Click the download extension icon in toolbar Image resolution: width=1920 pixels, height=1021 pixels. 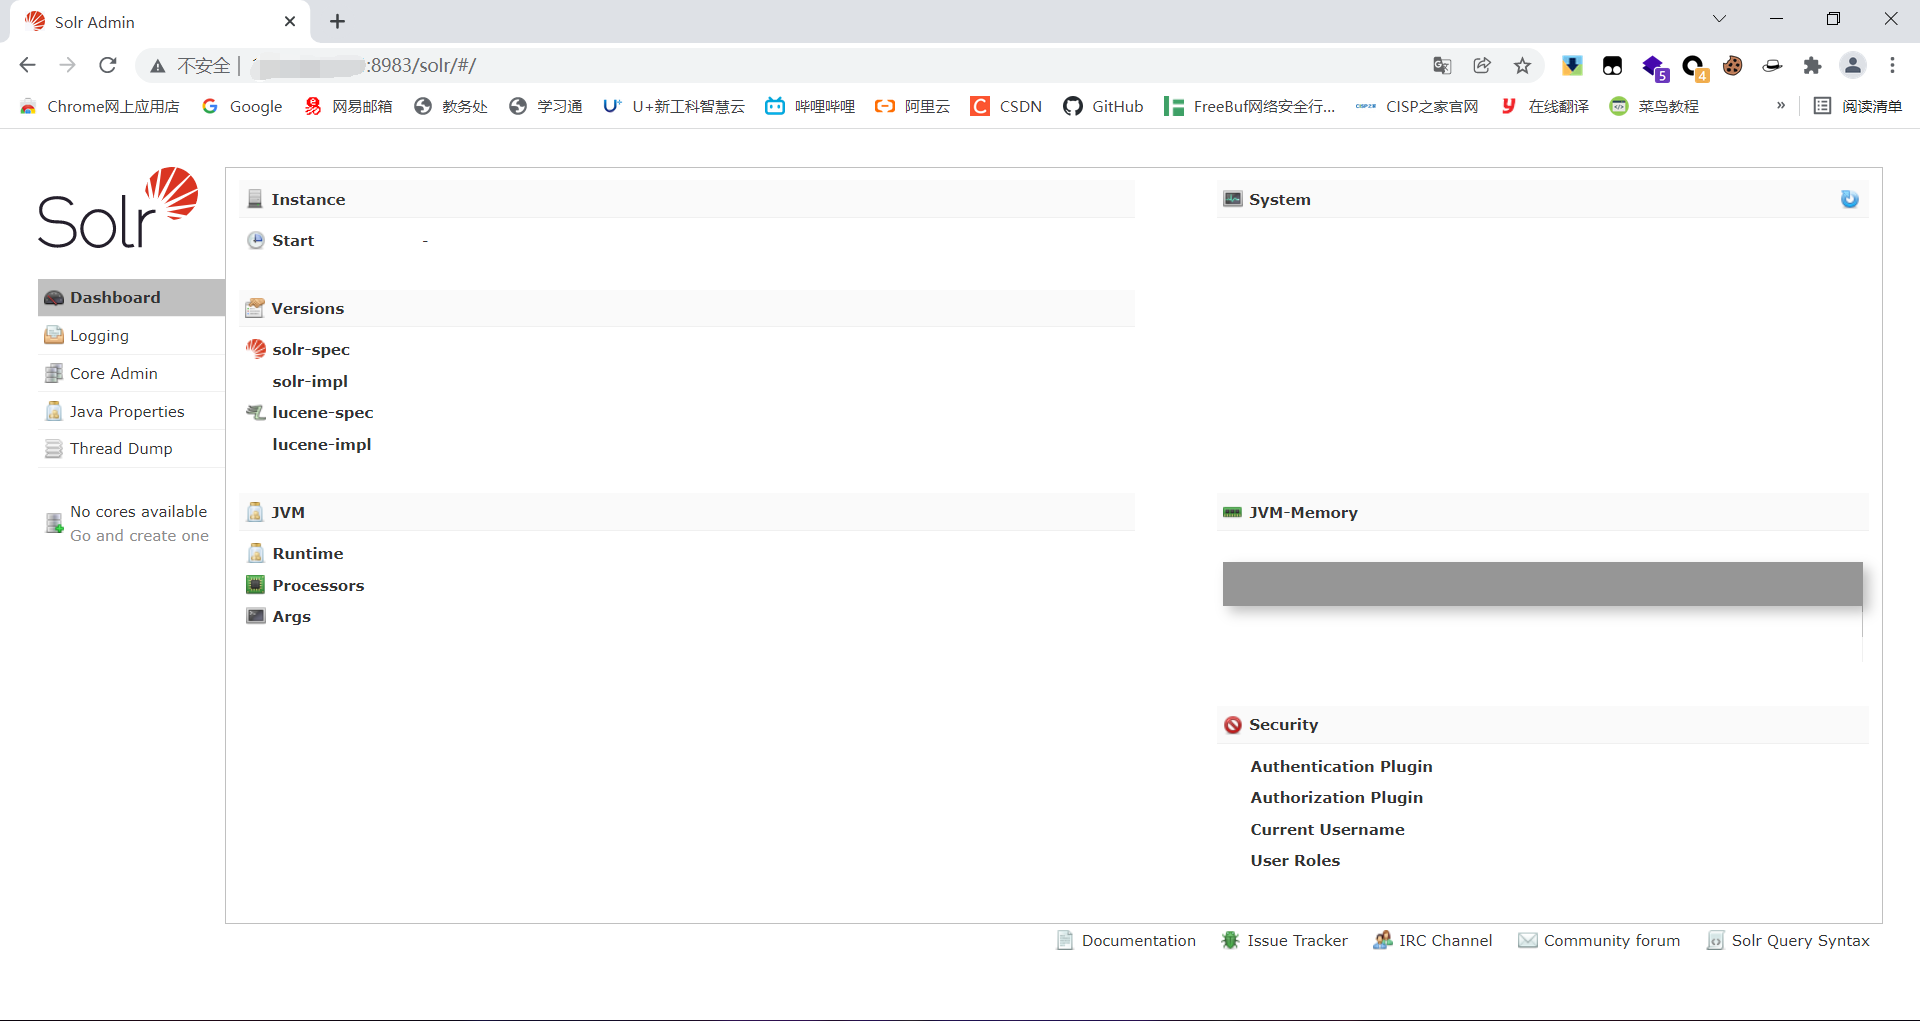pos(1572,66)
